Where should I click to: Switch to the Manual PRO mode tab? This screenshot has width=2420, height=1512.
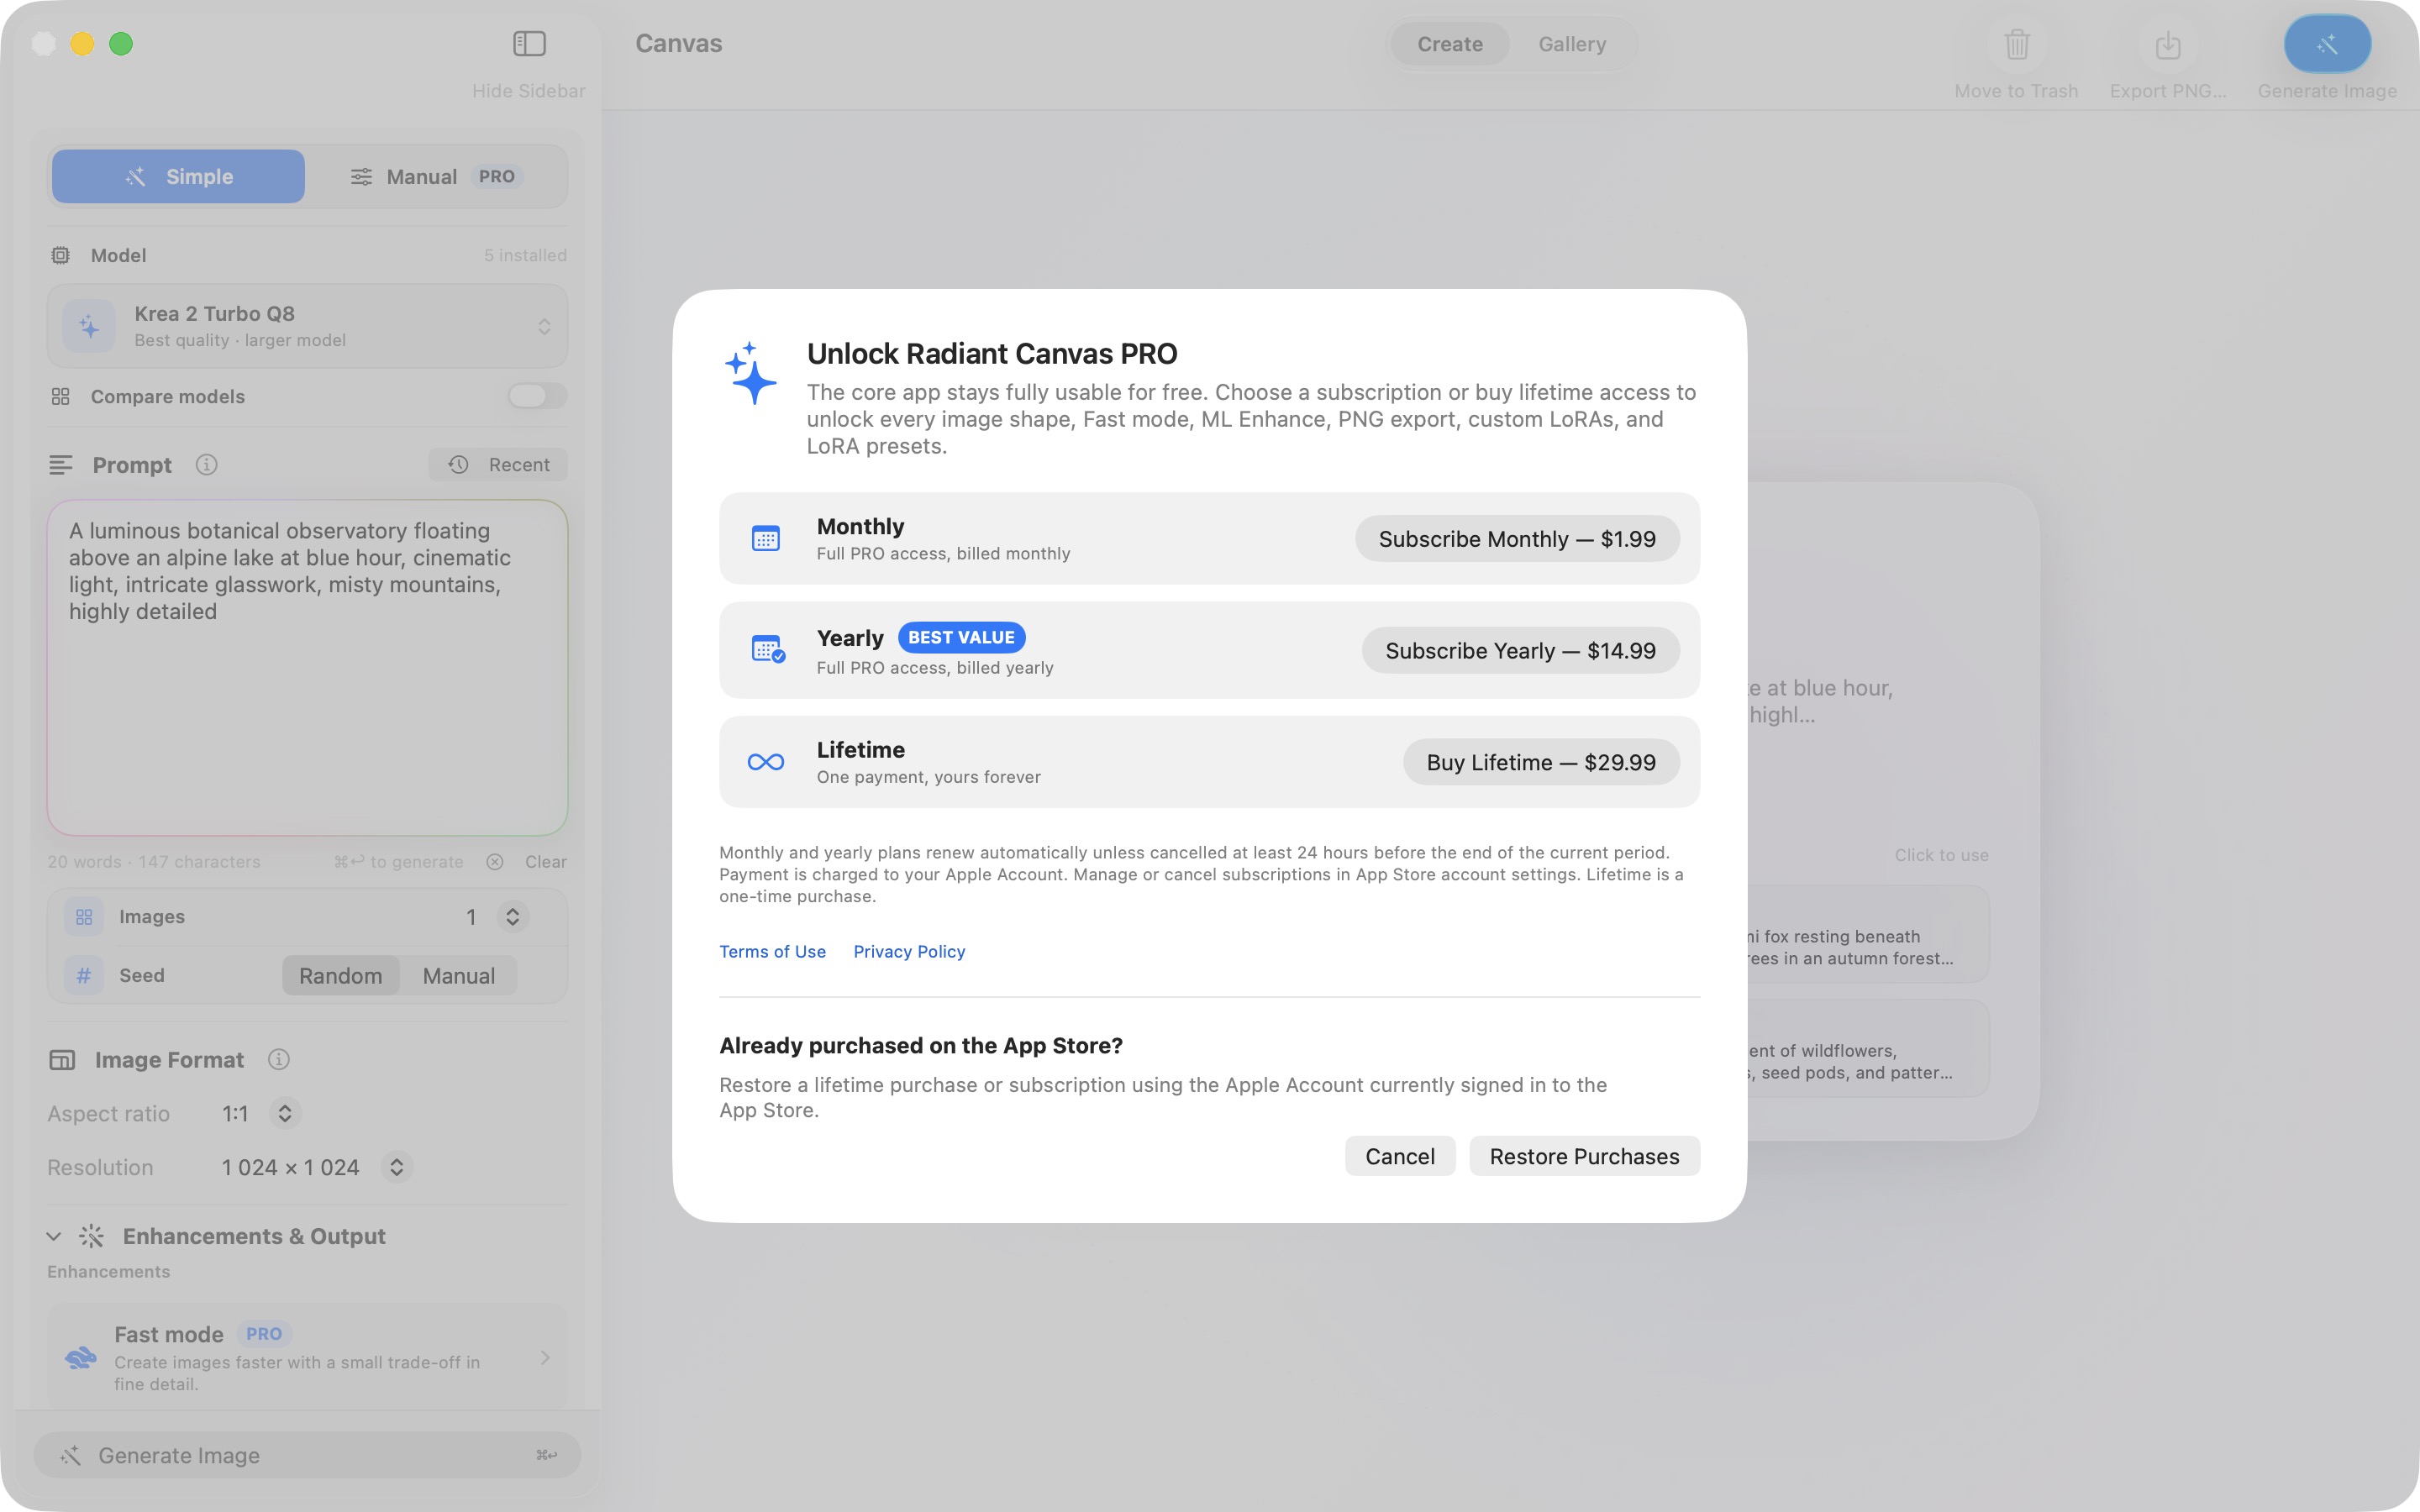436,176
